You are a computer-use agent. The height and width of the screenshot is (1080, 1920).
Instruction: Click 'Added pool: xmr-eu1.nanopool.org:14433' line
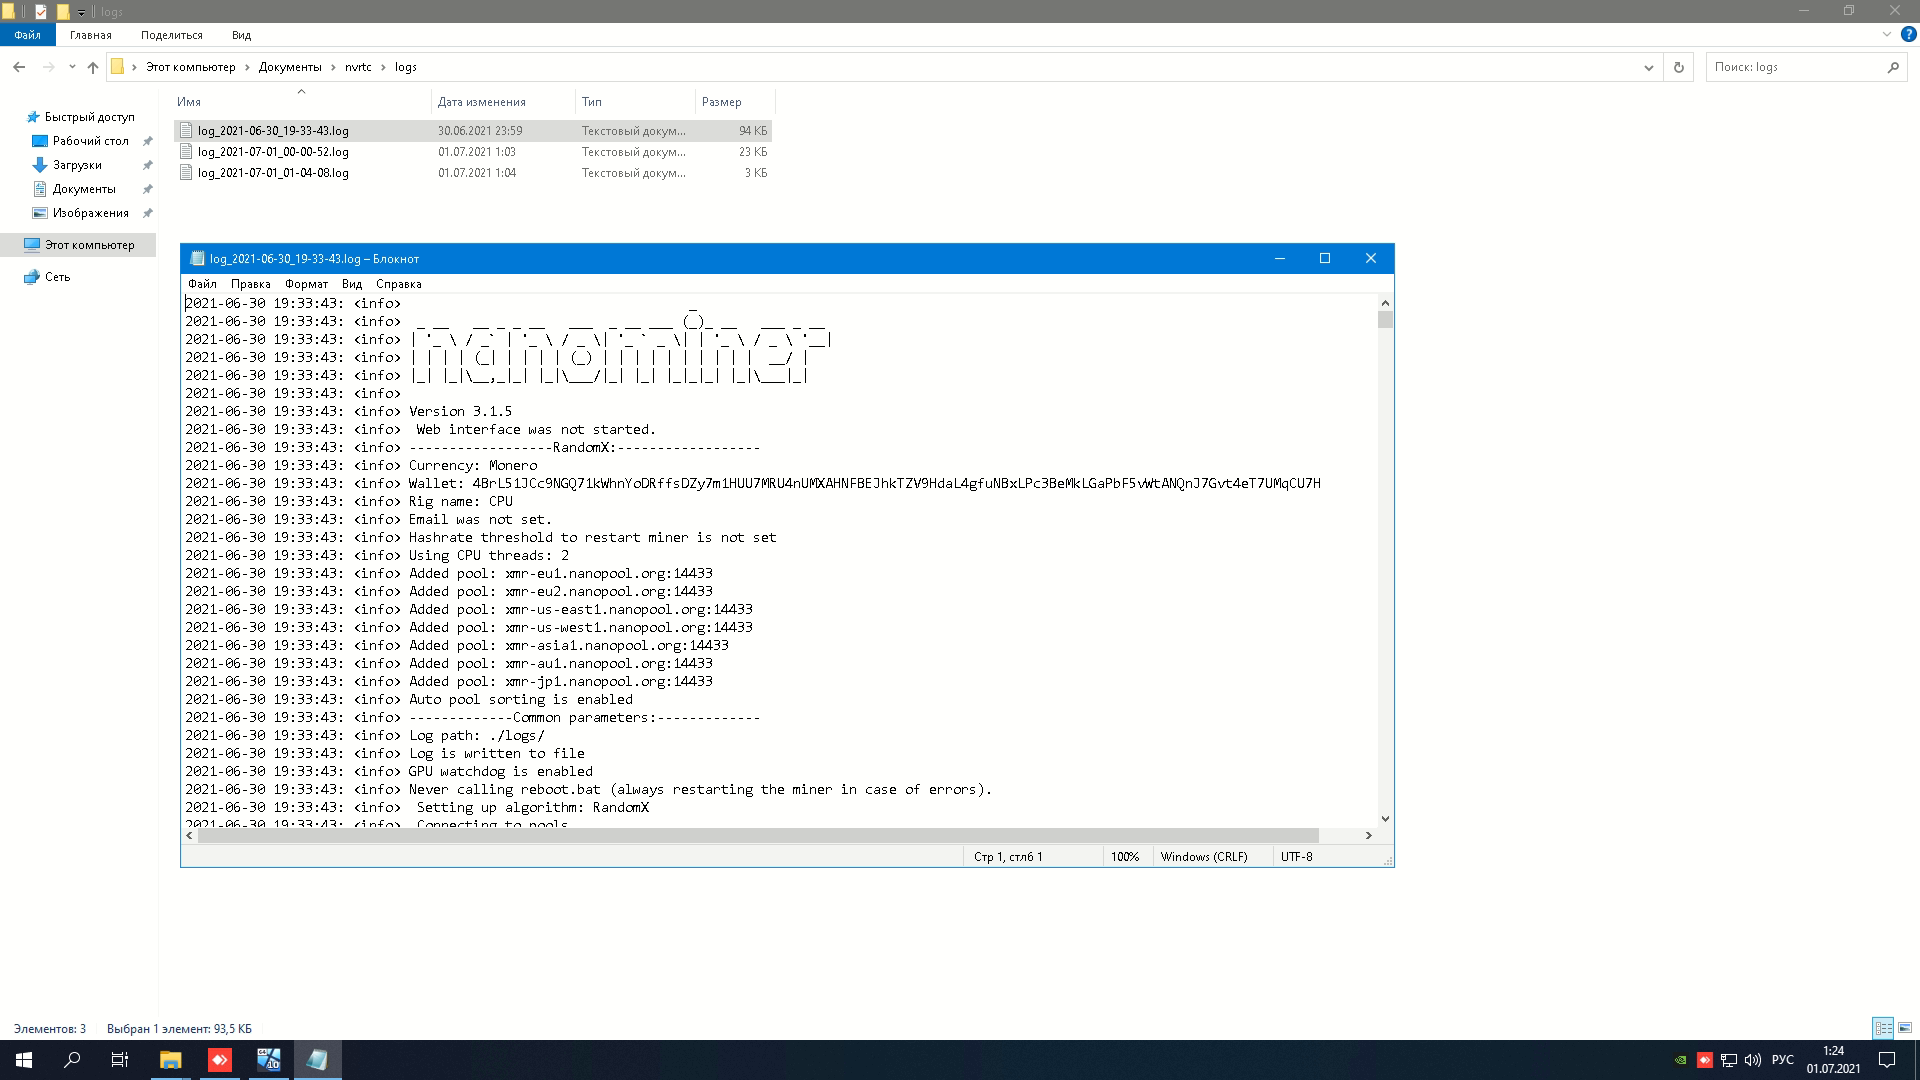point(561,573)
